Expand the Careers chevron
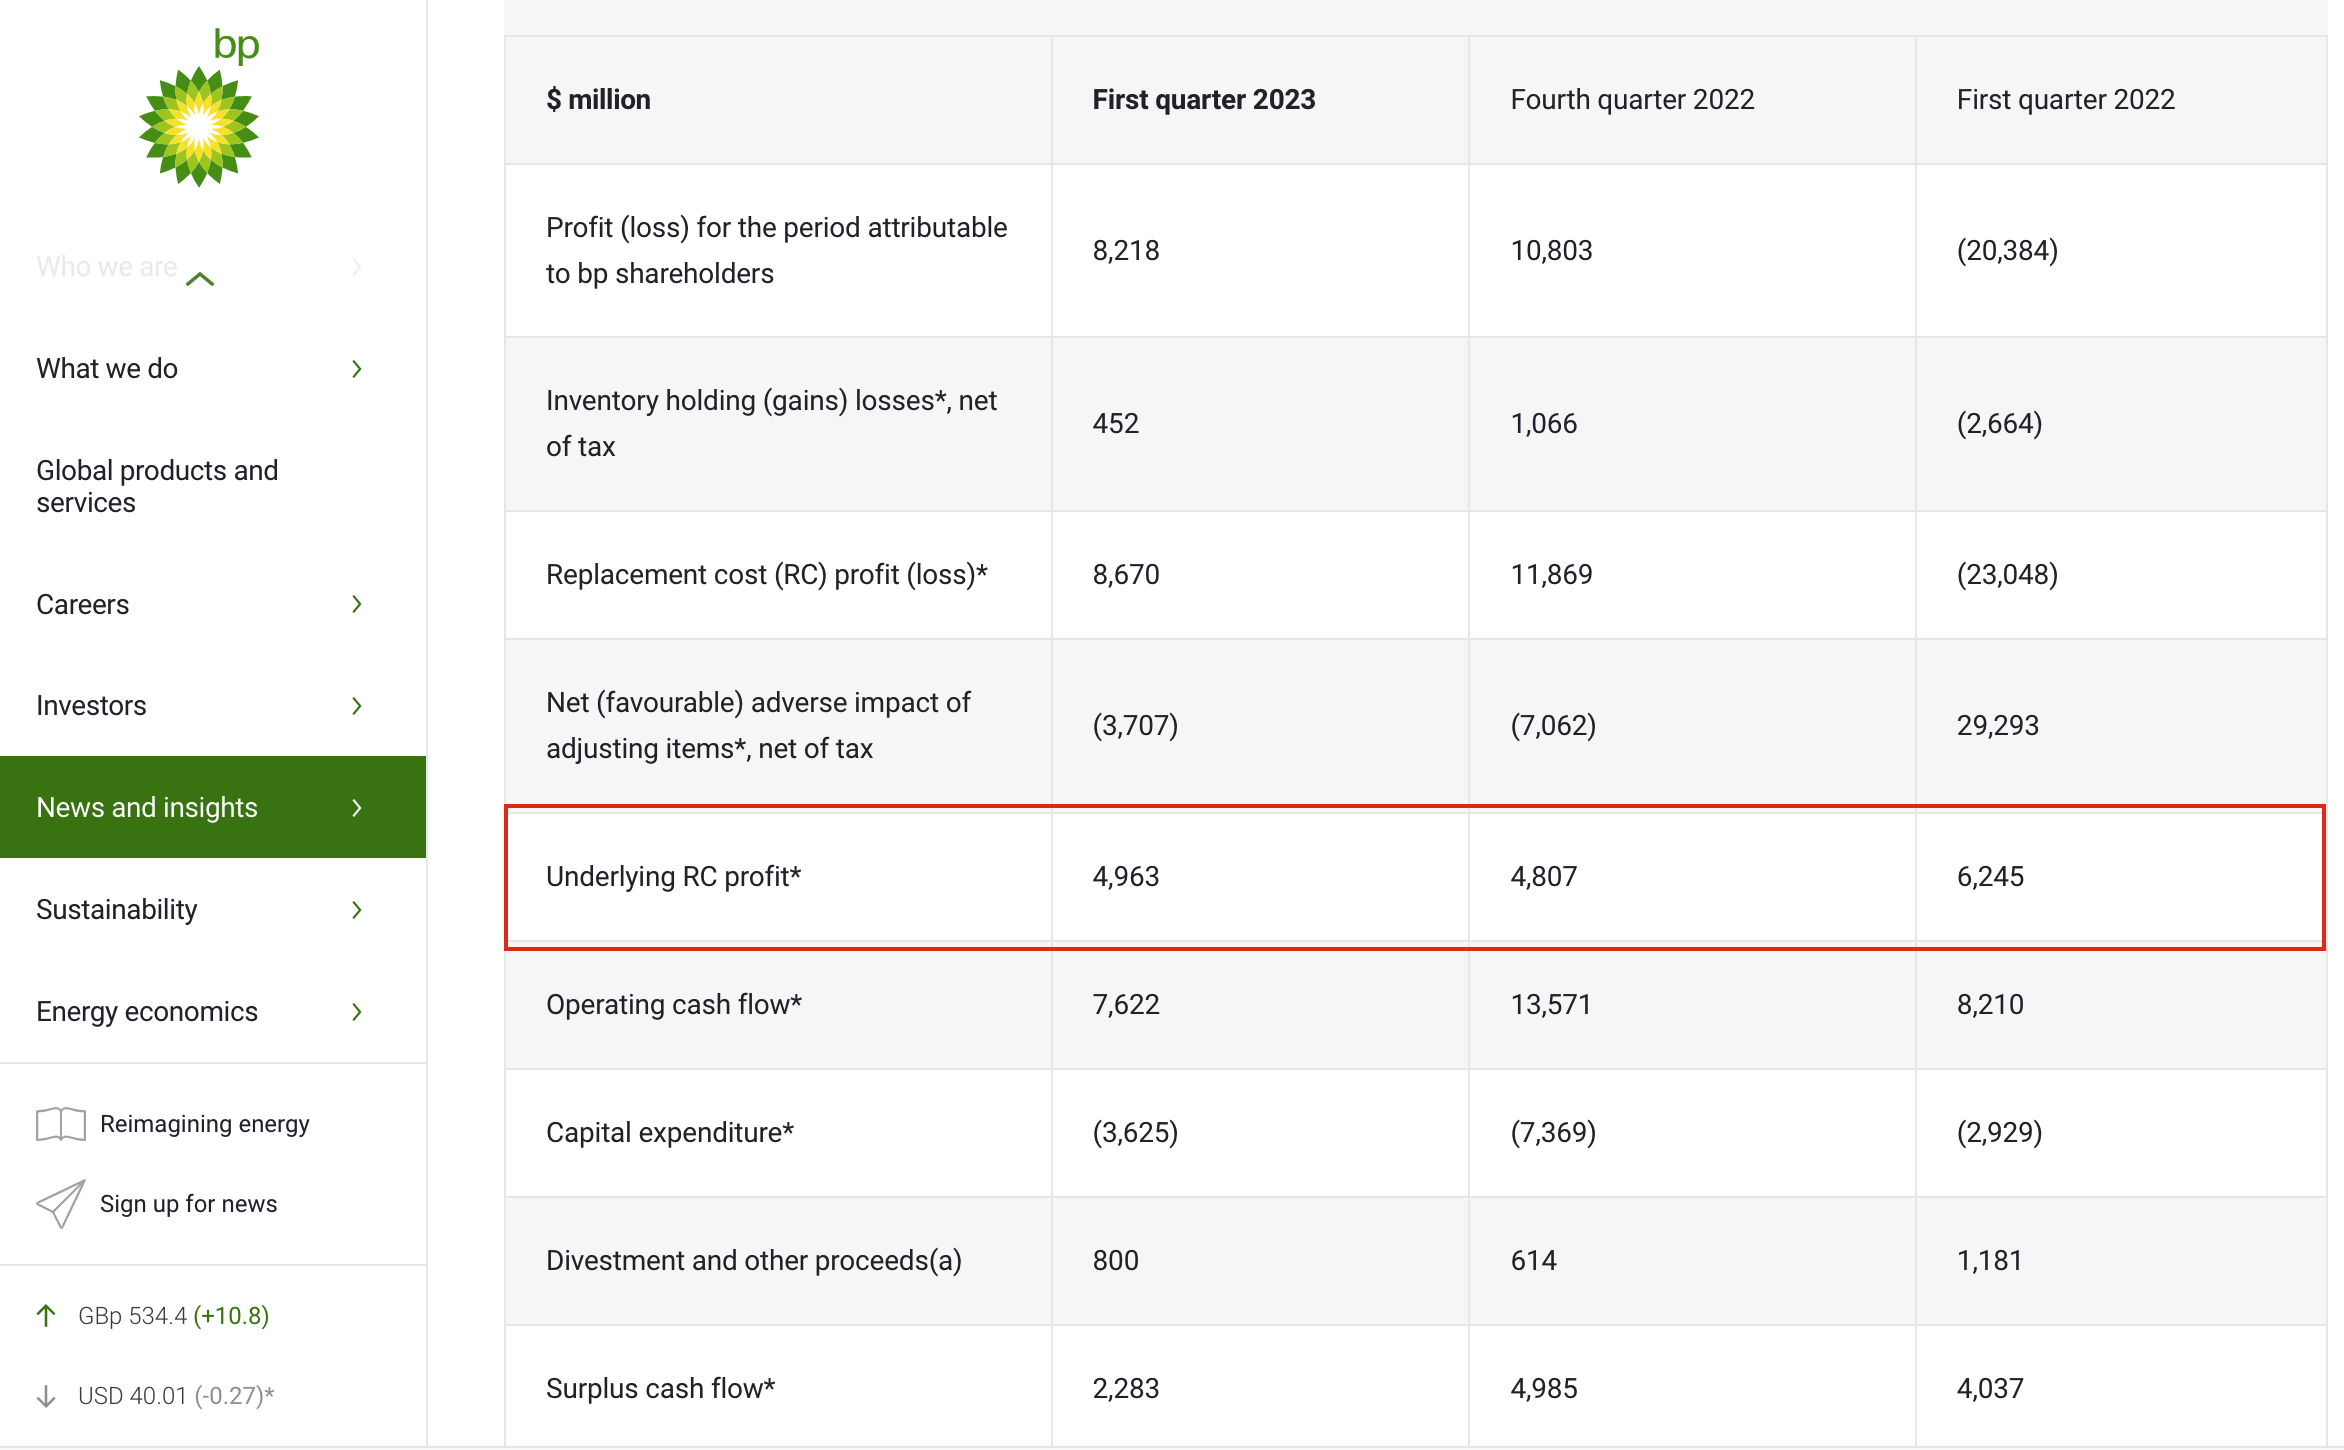This screenshot has width=2344, height=1450. (357, 604)
